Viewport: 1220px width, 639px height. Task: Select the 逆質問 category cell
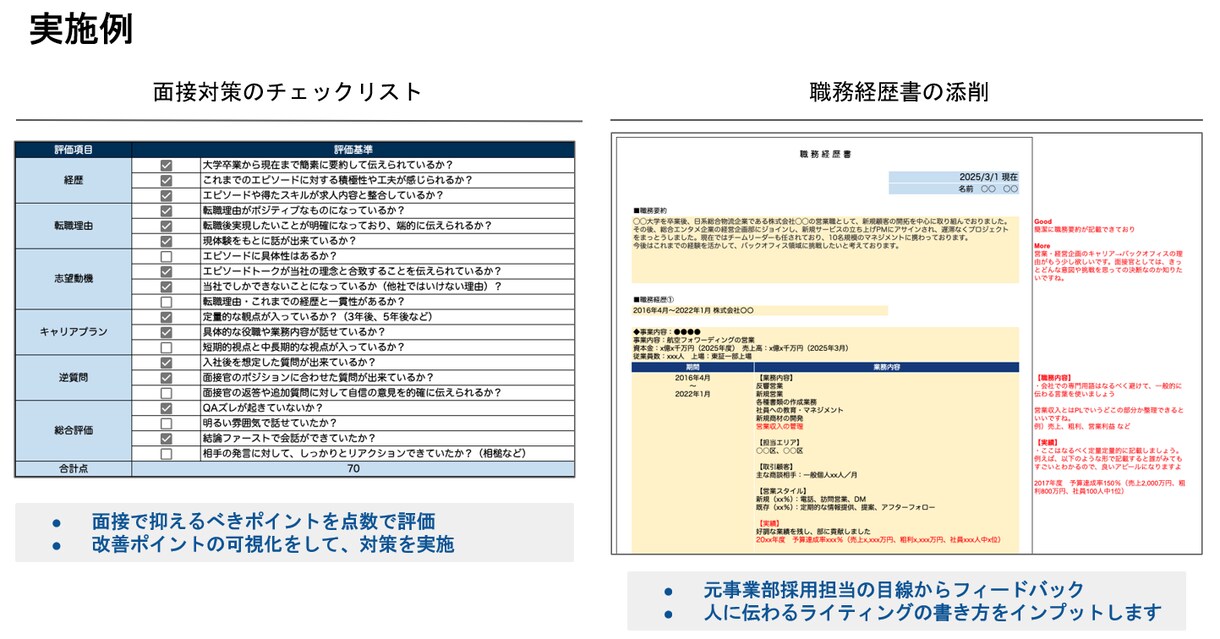[x=73, y=378]
